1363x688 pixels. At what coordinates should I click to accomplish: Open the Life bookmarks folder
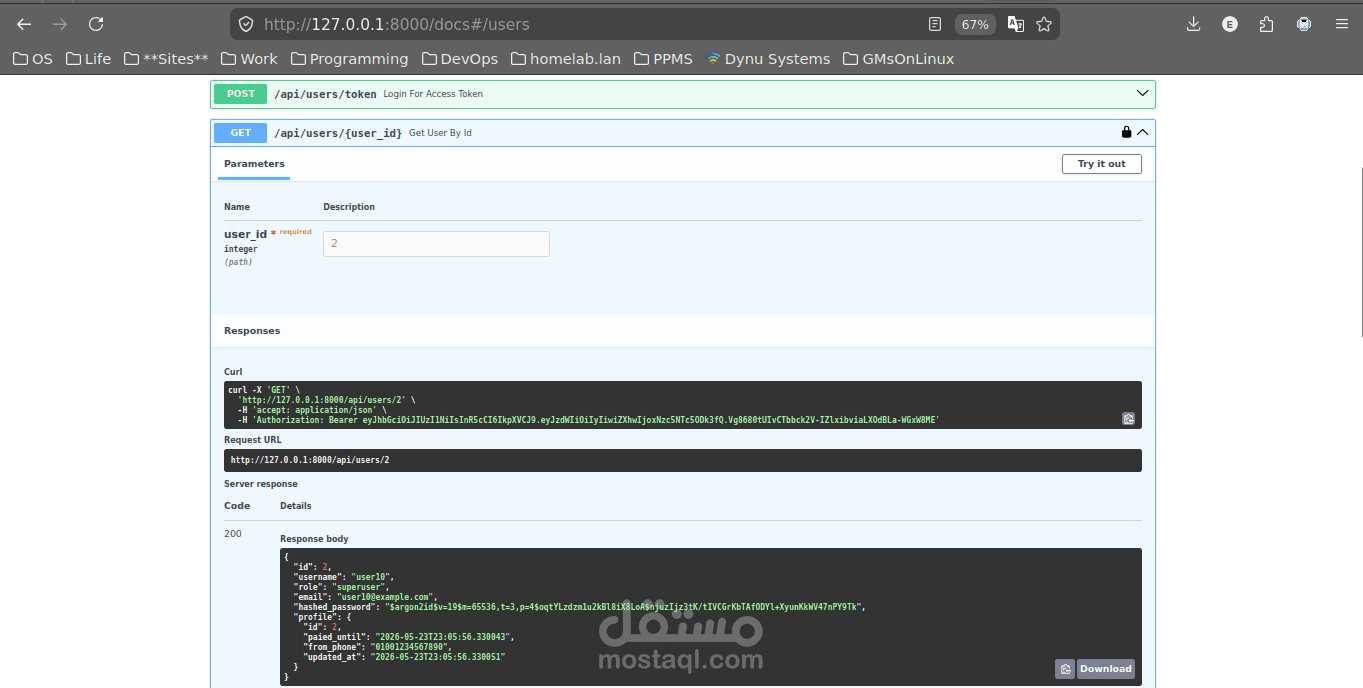(89, 59)
